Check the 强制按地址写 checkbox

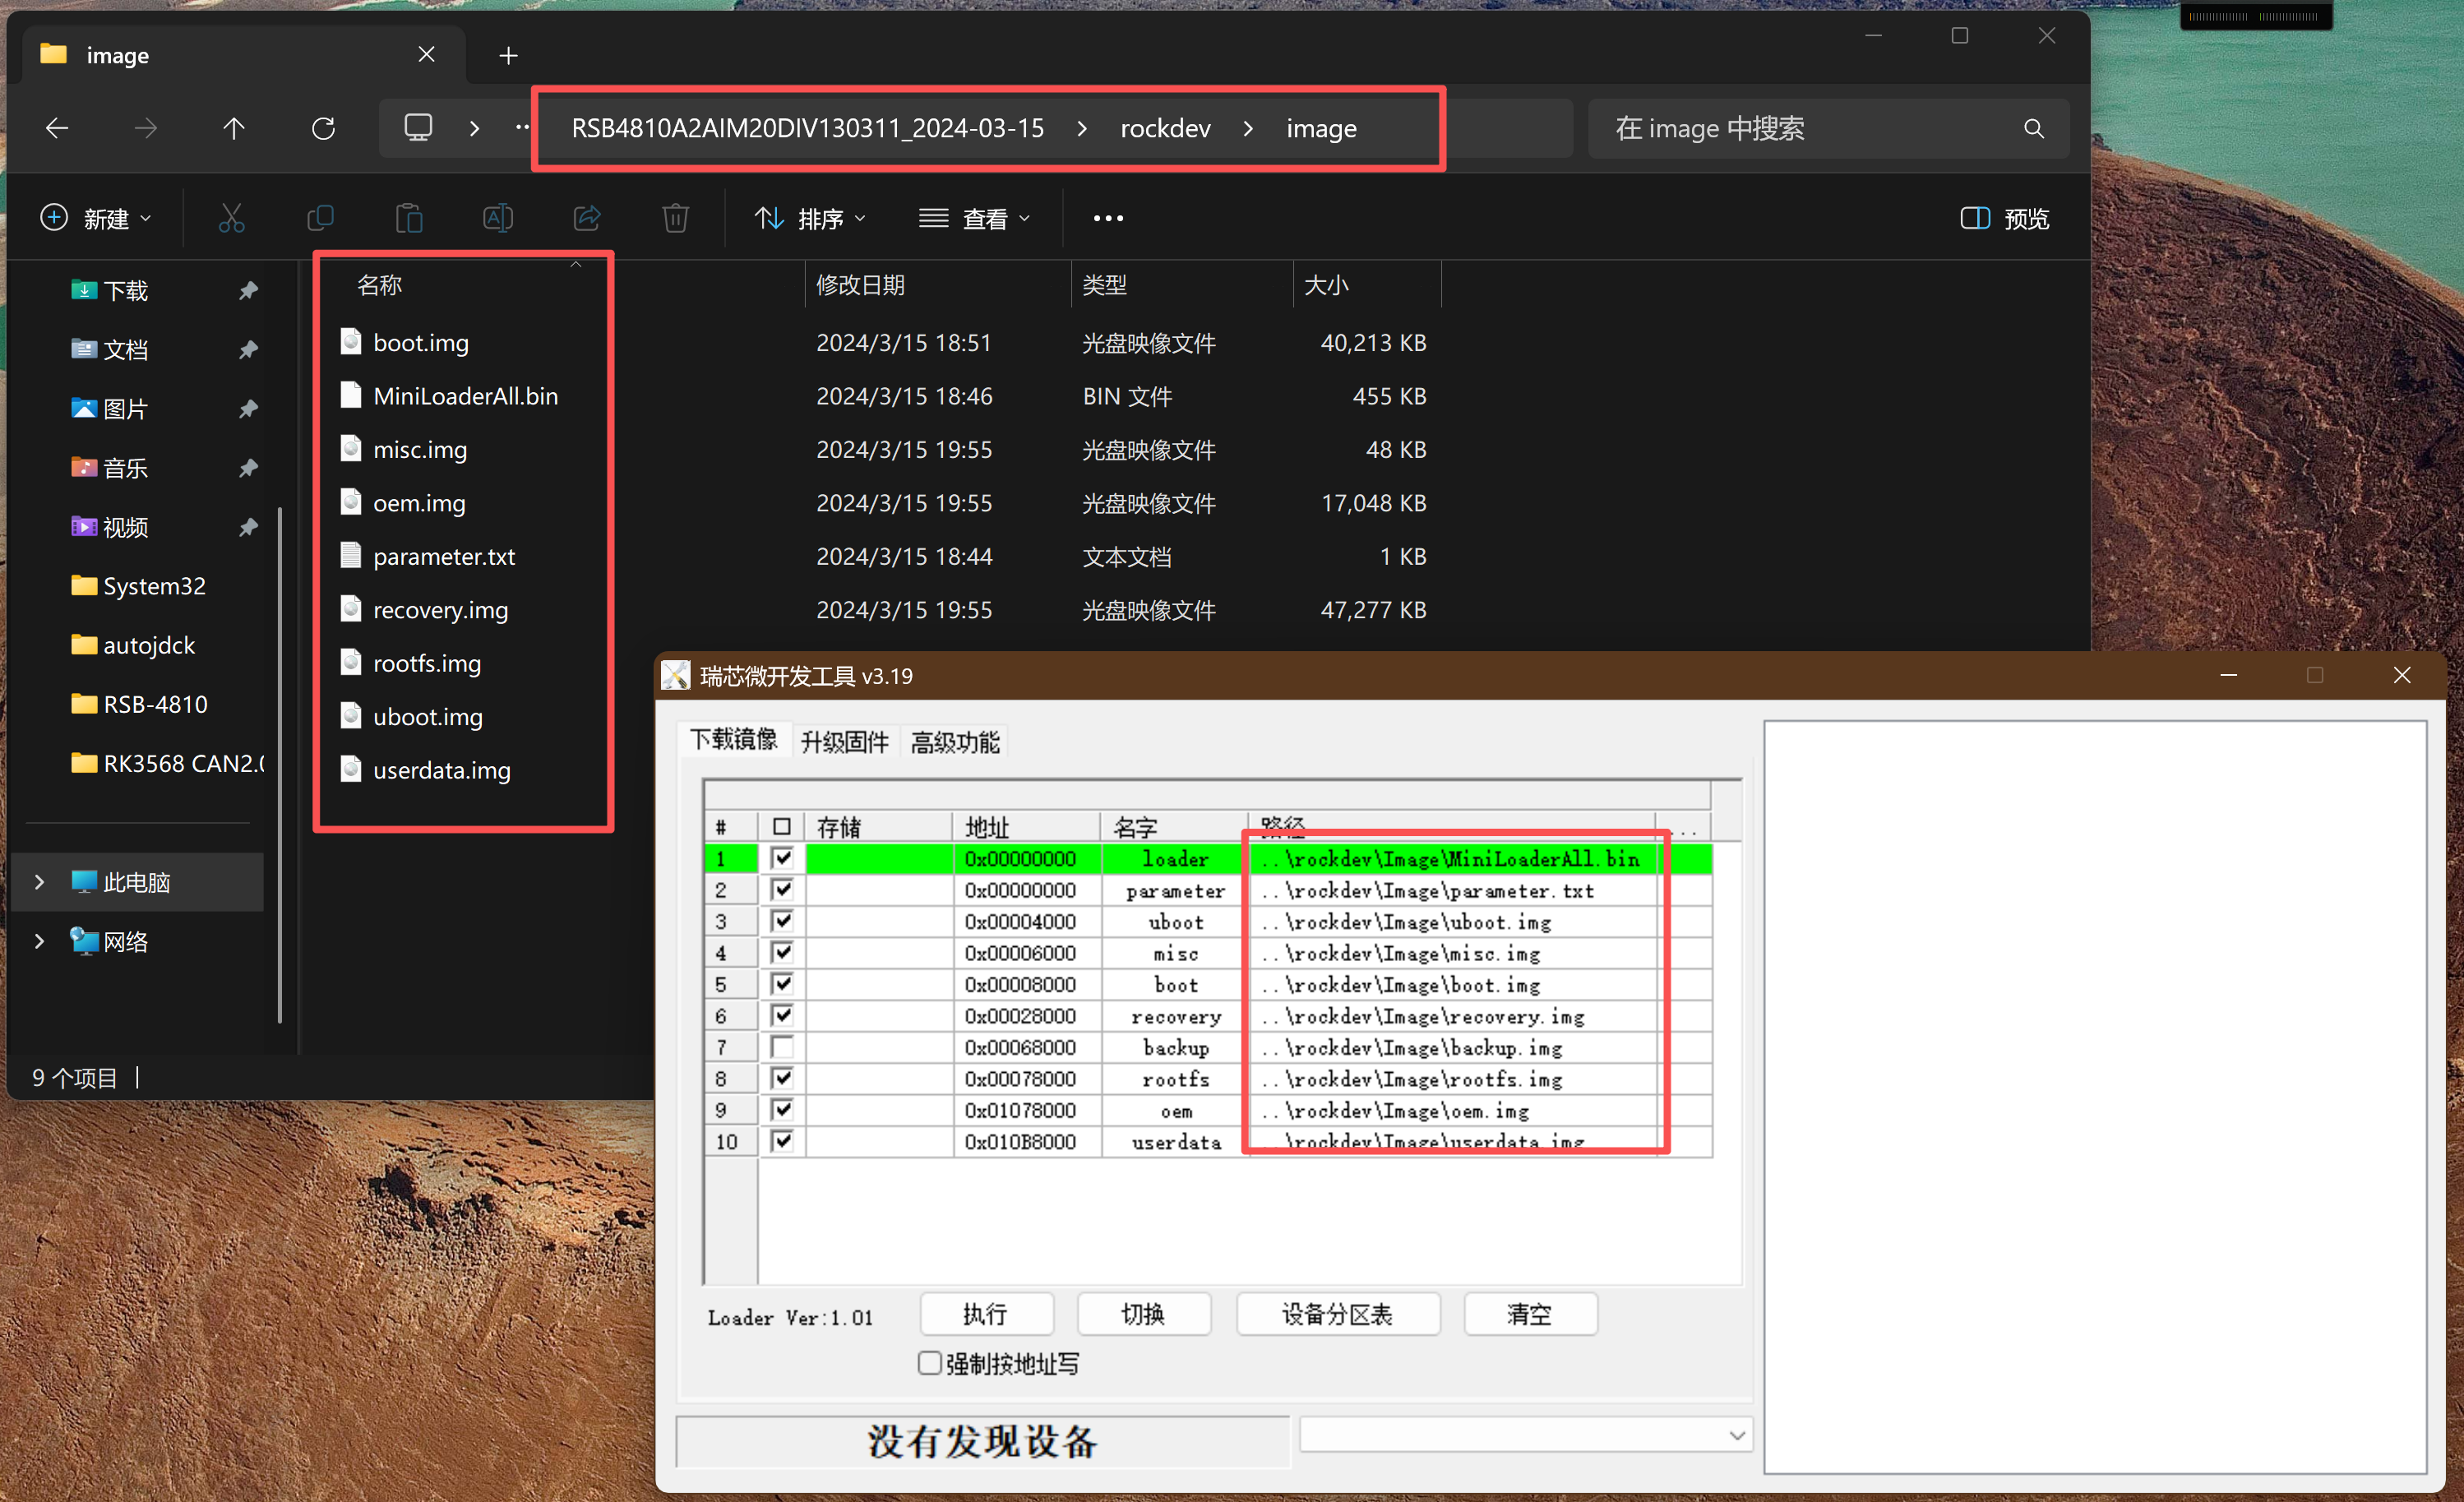tap(929, 1363)
